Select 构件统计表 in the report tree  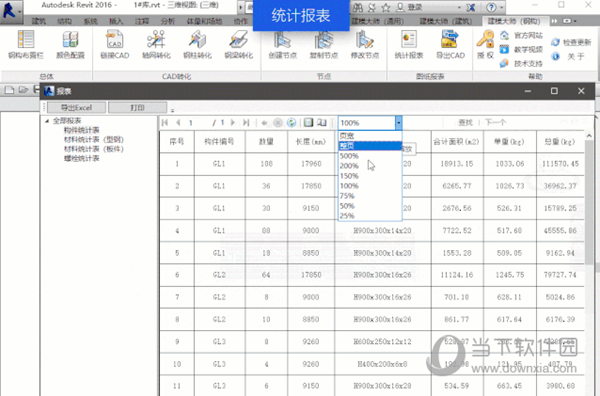tap(82, 130)
